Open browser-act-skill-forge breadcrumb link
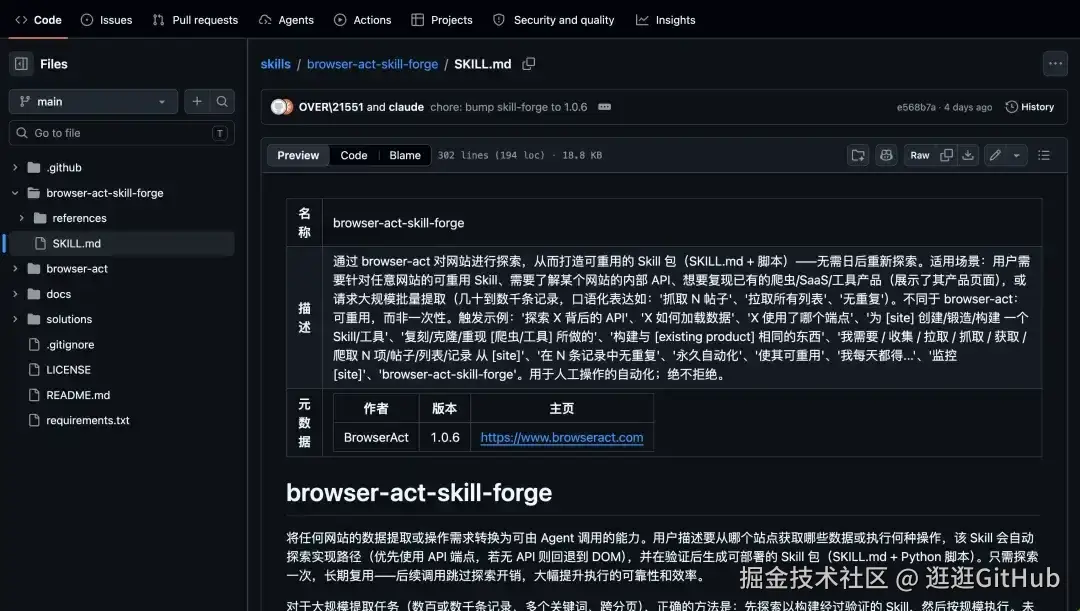This screenshot has height=611, width=1080. click(372, 64)
